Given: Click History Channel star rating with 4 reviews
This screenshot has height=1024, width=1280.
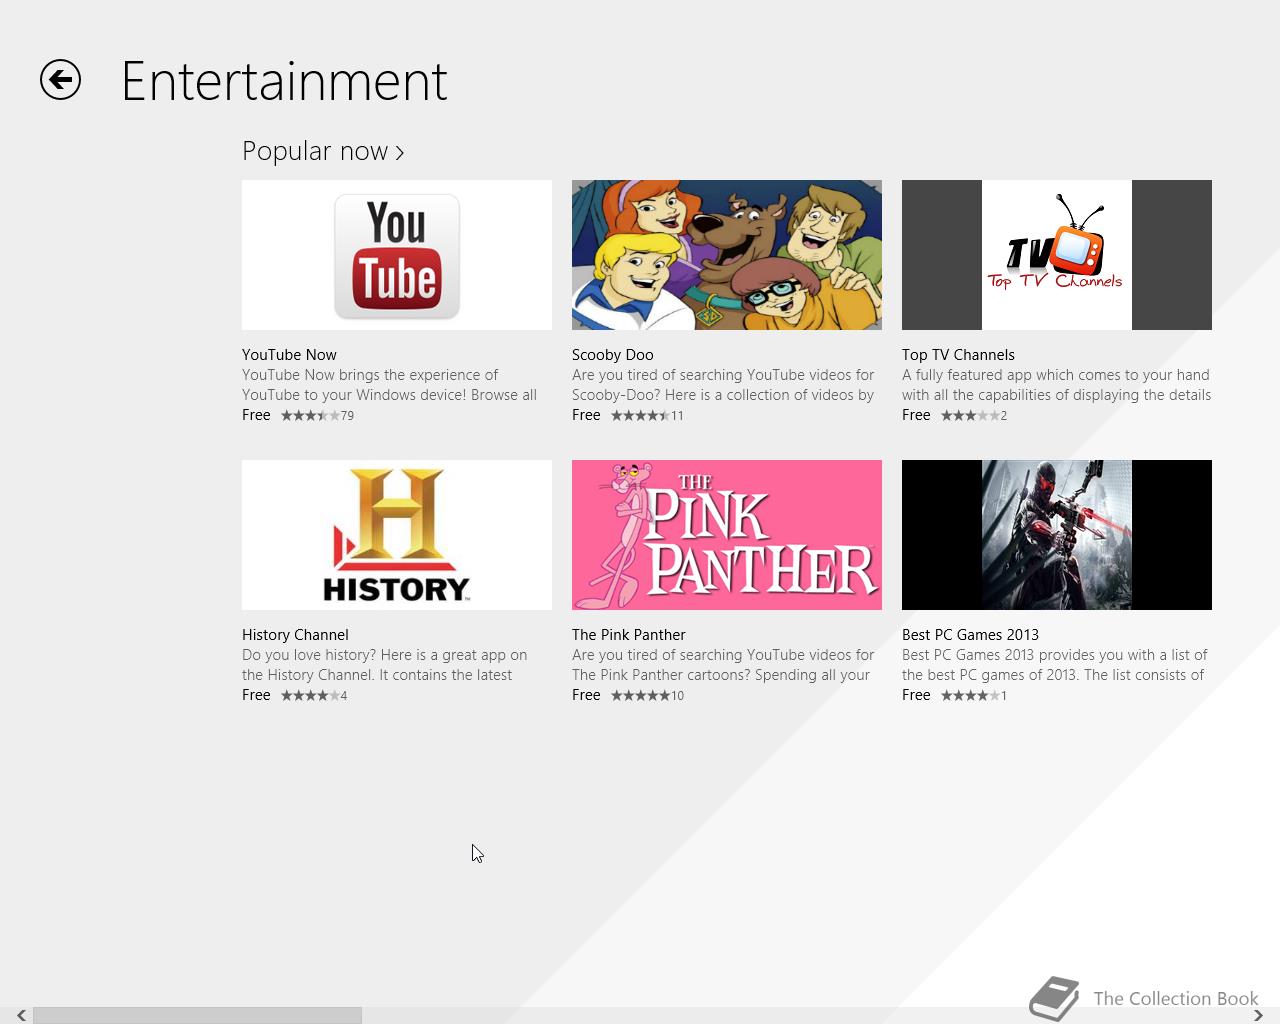Looking at the screenshot, I should coord(314,695).
